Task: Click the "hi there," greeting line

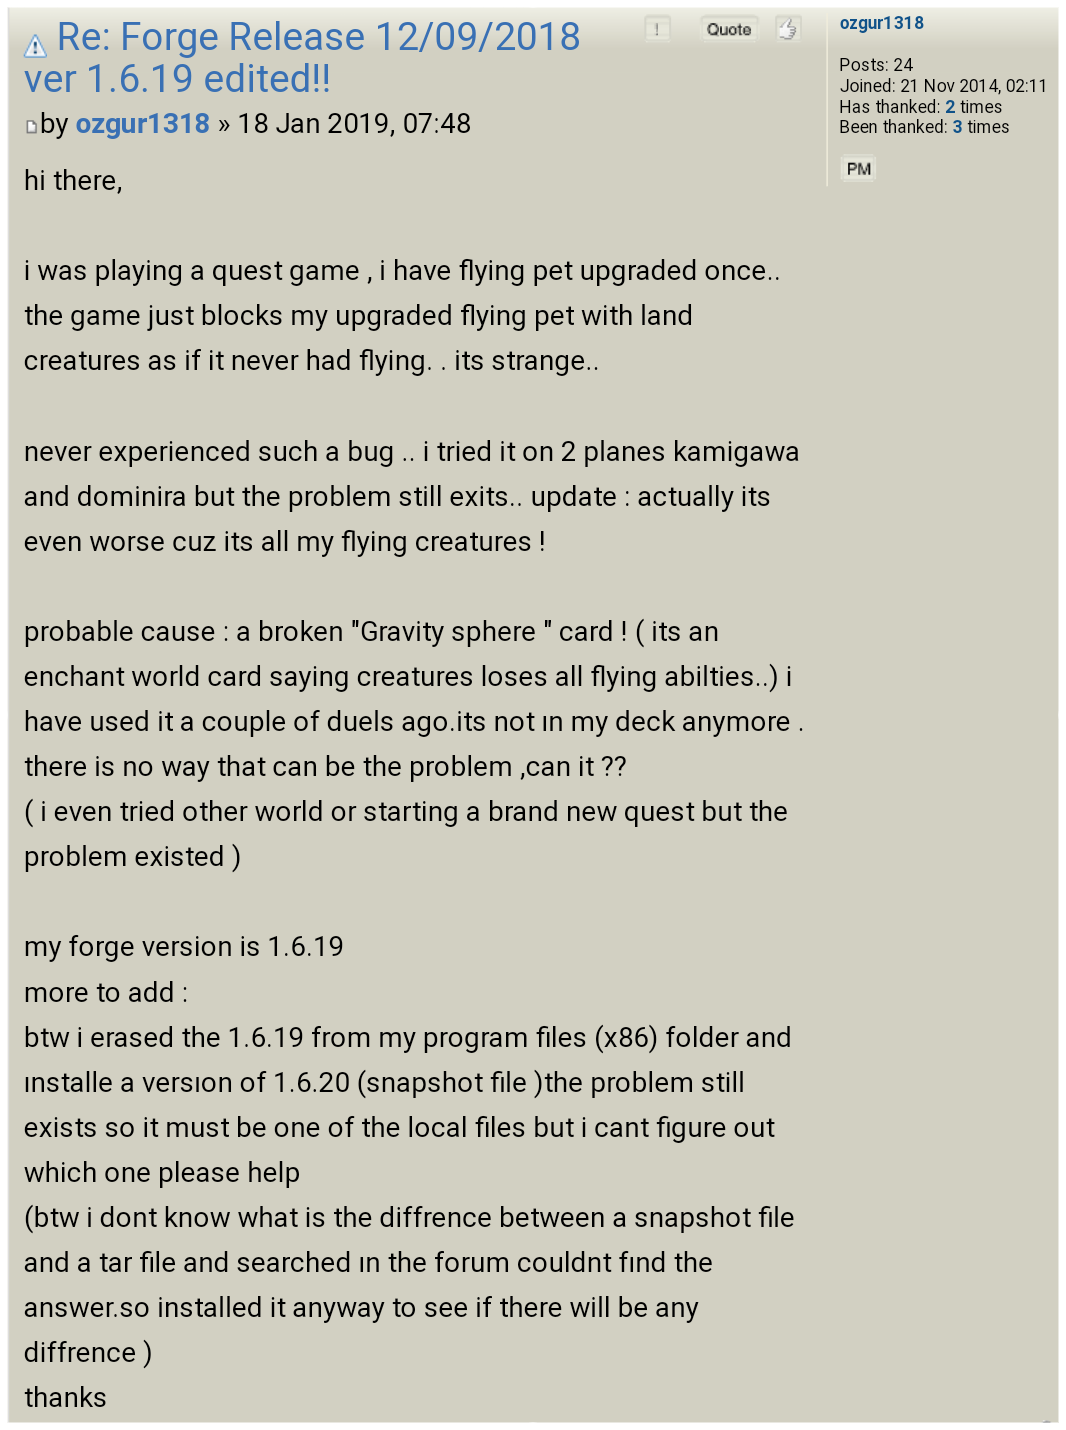Action: [x=73, y=181]
